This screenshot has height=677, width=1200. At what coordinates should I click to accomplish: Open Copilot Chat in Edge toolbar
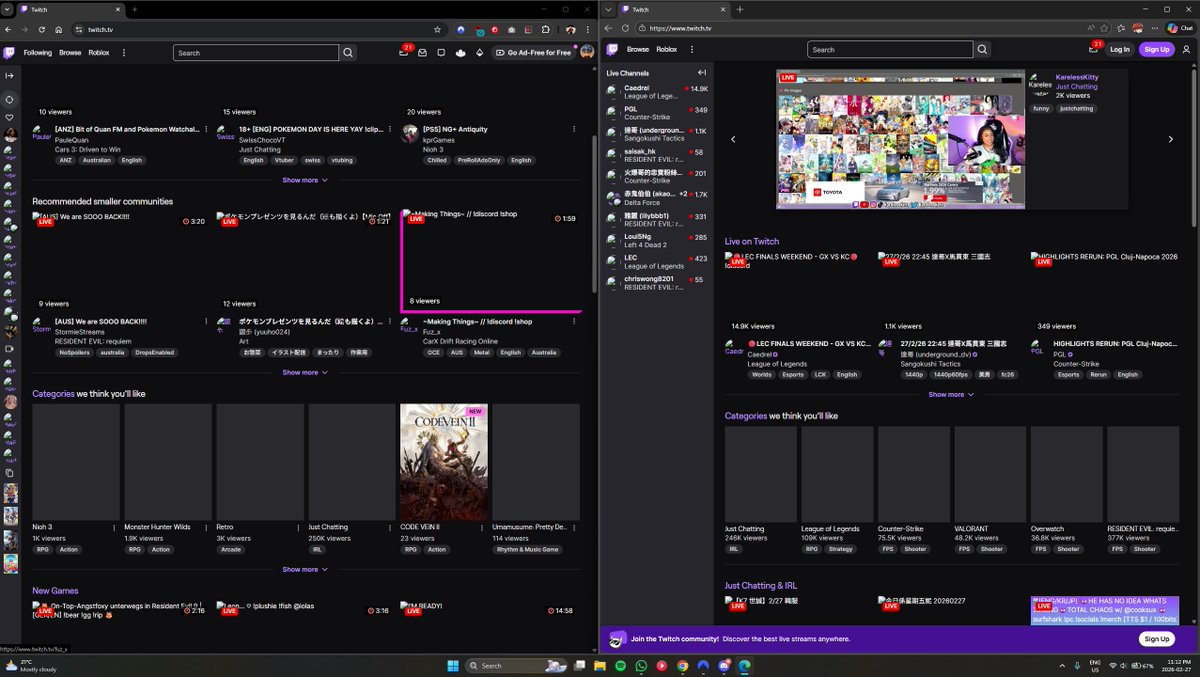[x=1180, y=28]
